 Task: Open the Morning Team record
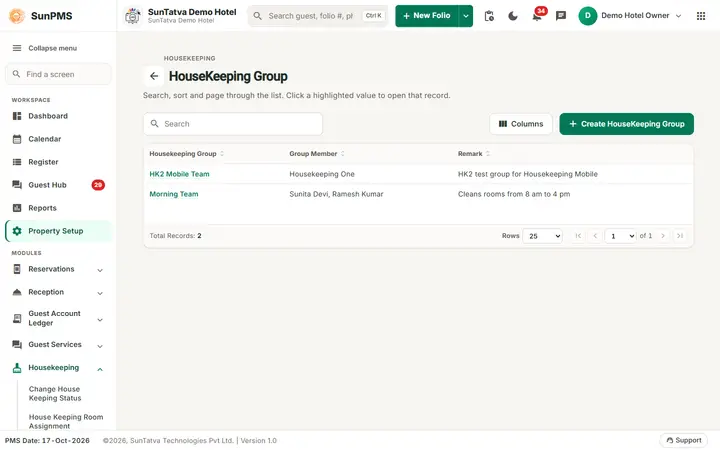pos(174,194)
